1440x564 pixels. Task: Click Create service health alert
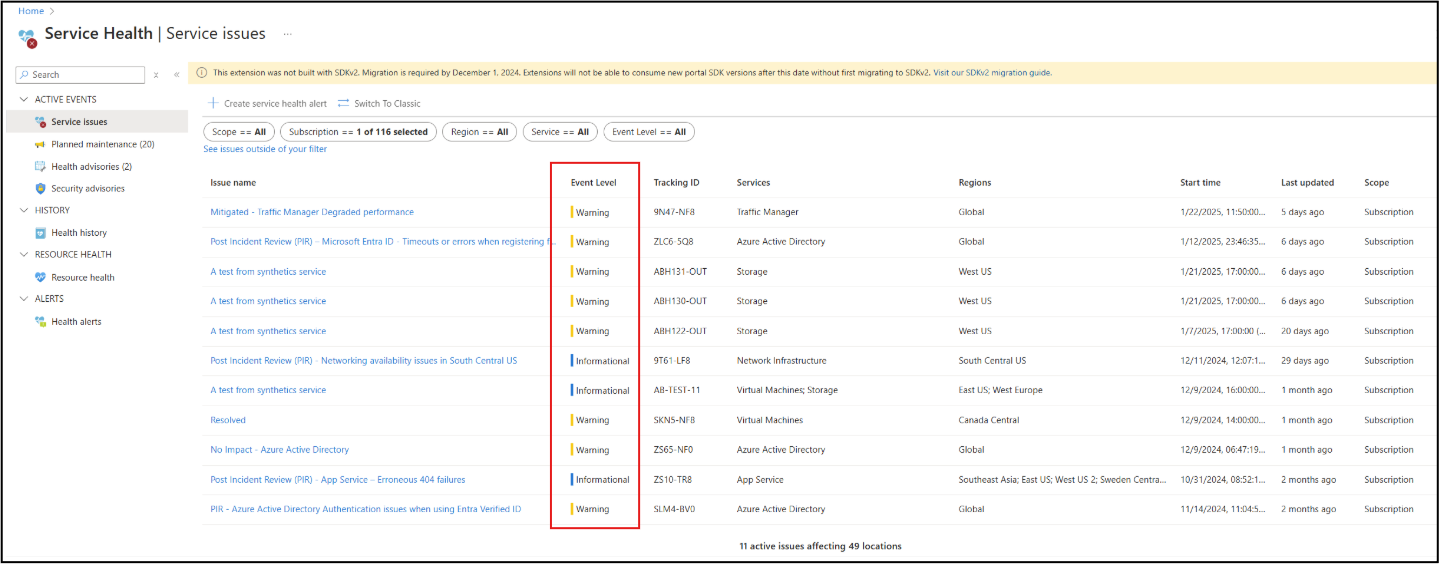click(267, 103)
